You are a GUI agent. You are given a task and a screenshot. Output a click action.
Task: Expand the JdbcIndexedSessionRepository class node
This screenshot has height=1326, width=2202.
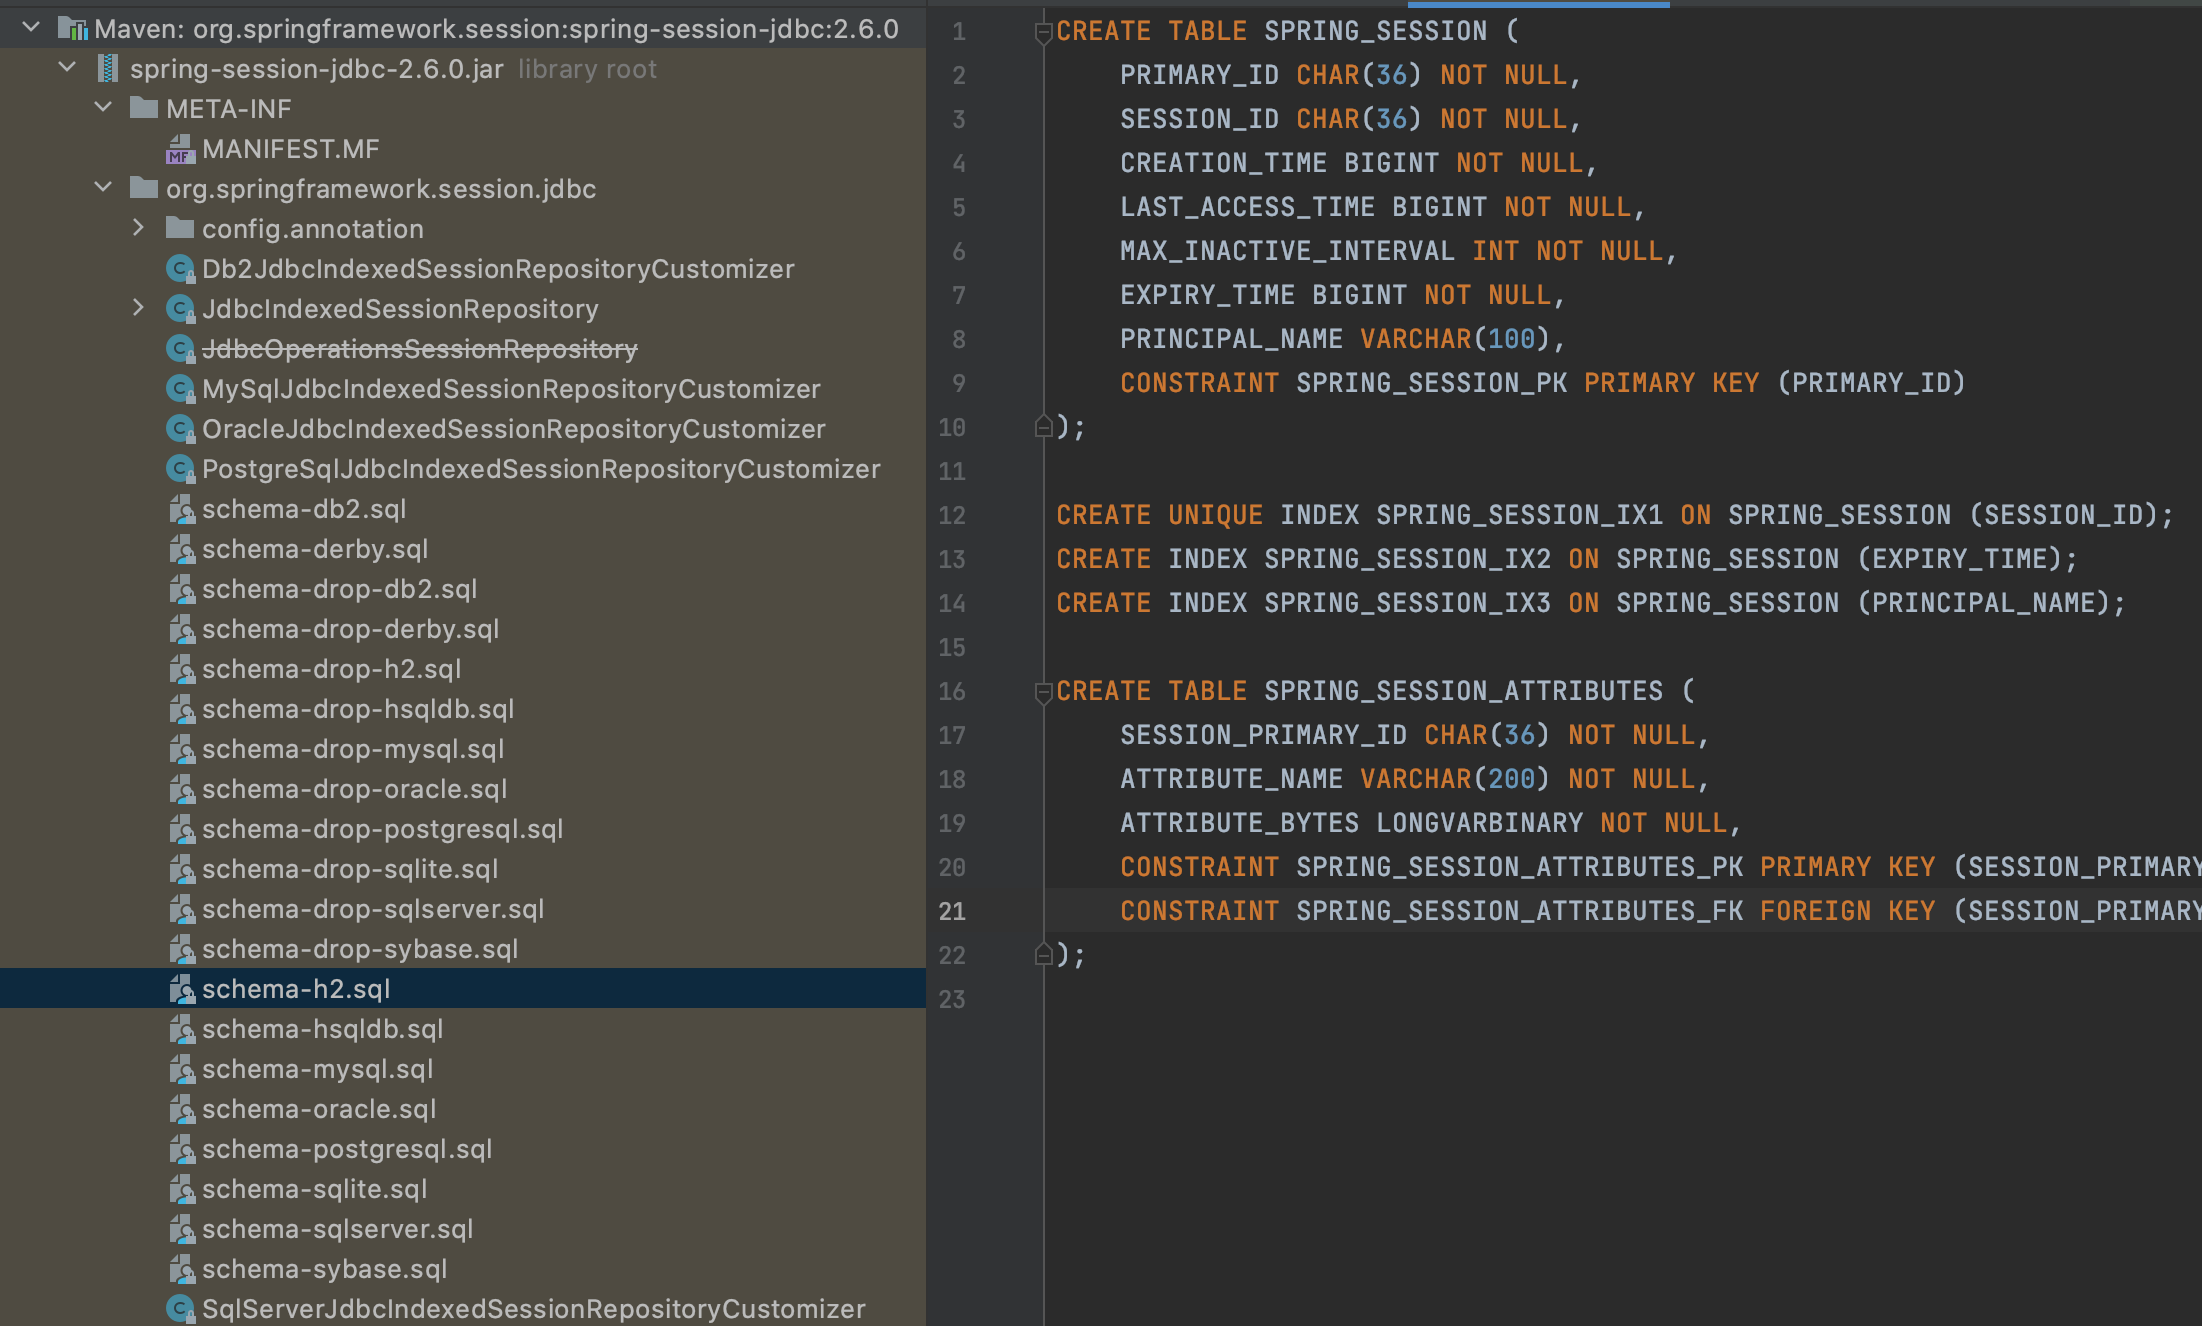pyautogui.click(x=139, y=308)
